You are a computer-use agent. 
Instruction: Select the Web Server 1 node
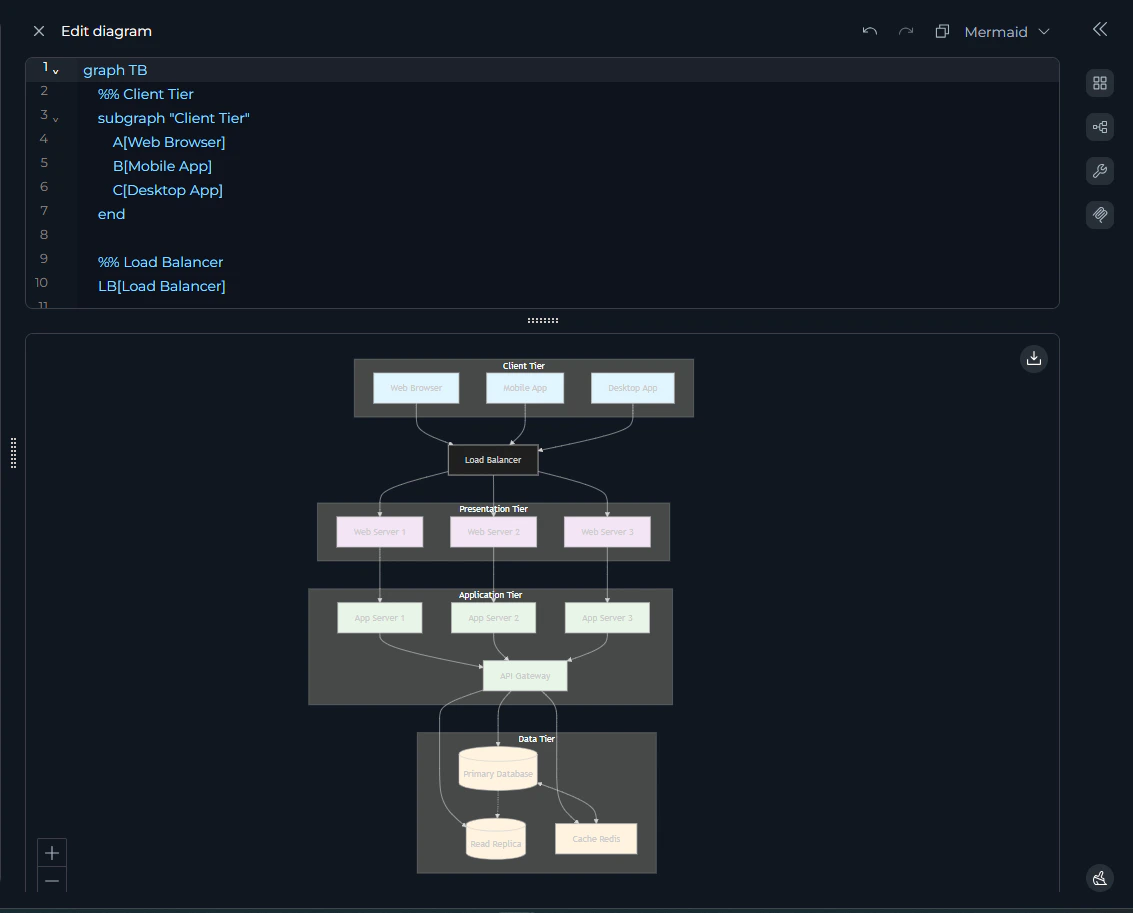click(379, 532)
